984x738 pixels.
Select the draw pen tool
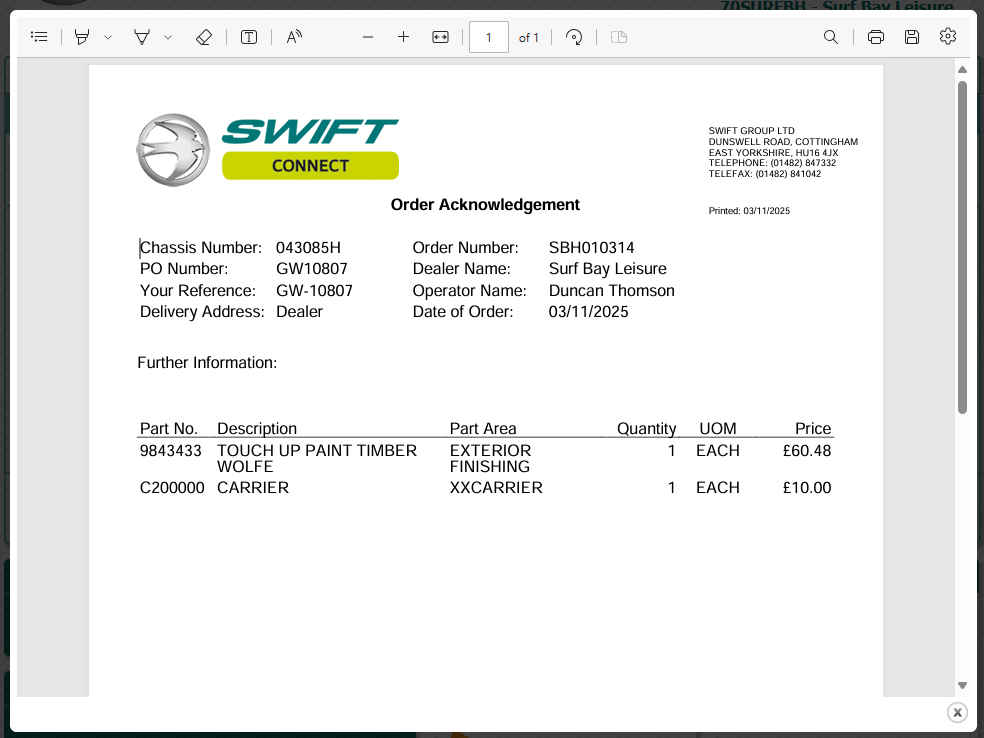[142, 37]
